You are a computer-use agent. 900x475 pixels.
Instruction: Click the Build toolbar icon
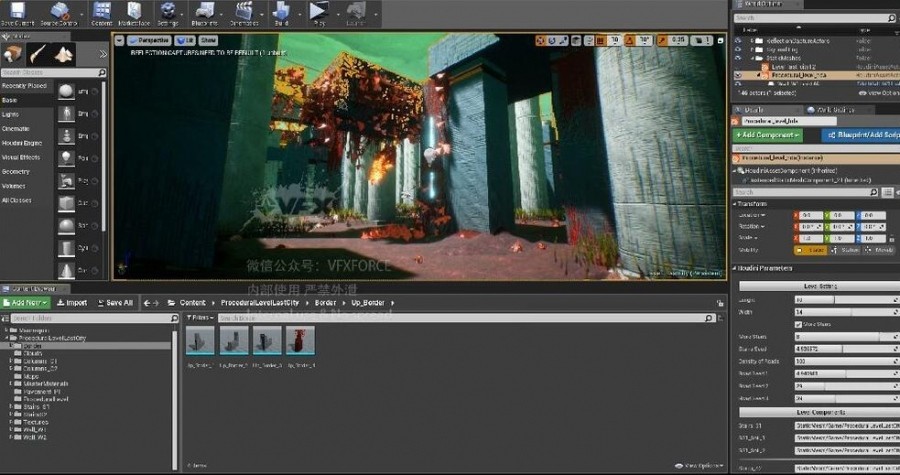tap(281, 13)
